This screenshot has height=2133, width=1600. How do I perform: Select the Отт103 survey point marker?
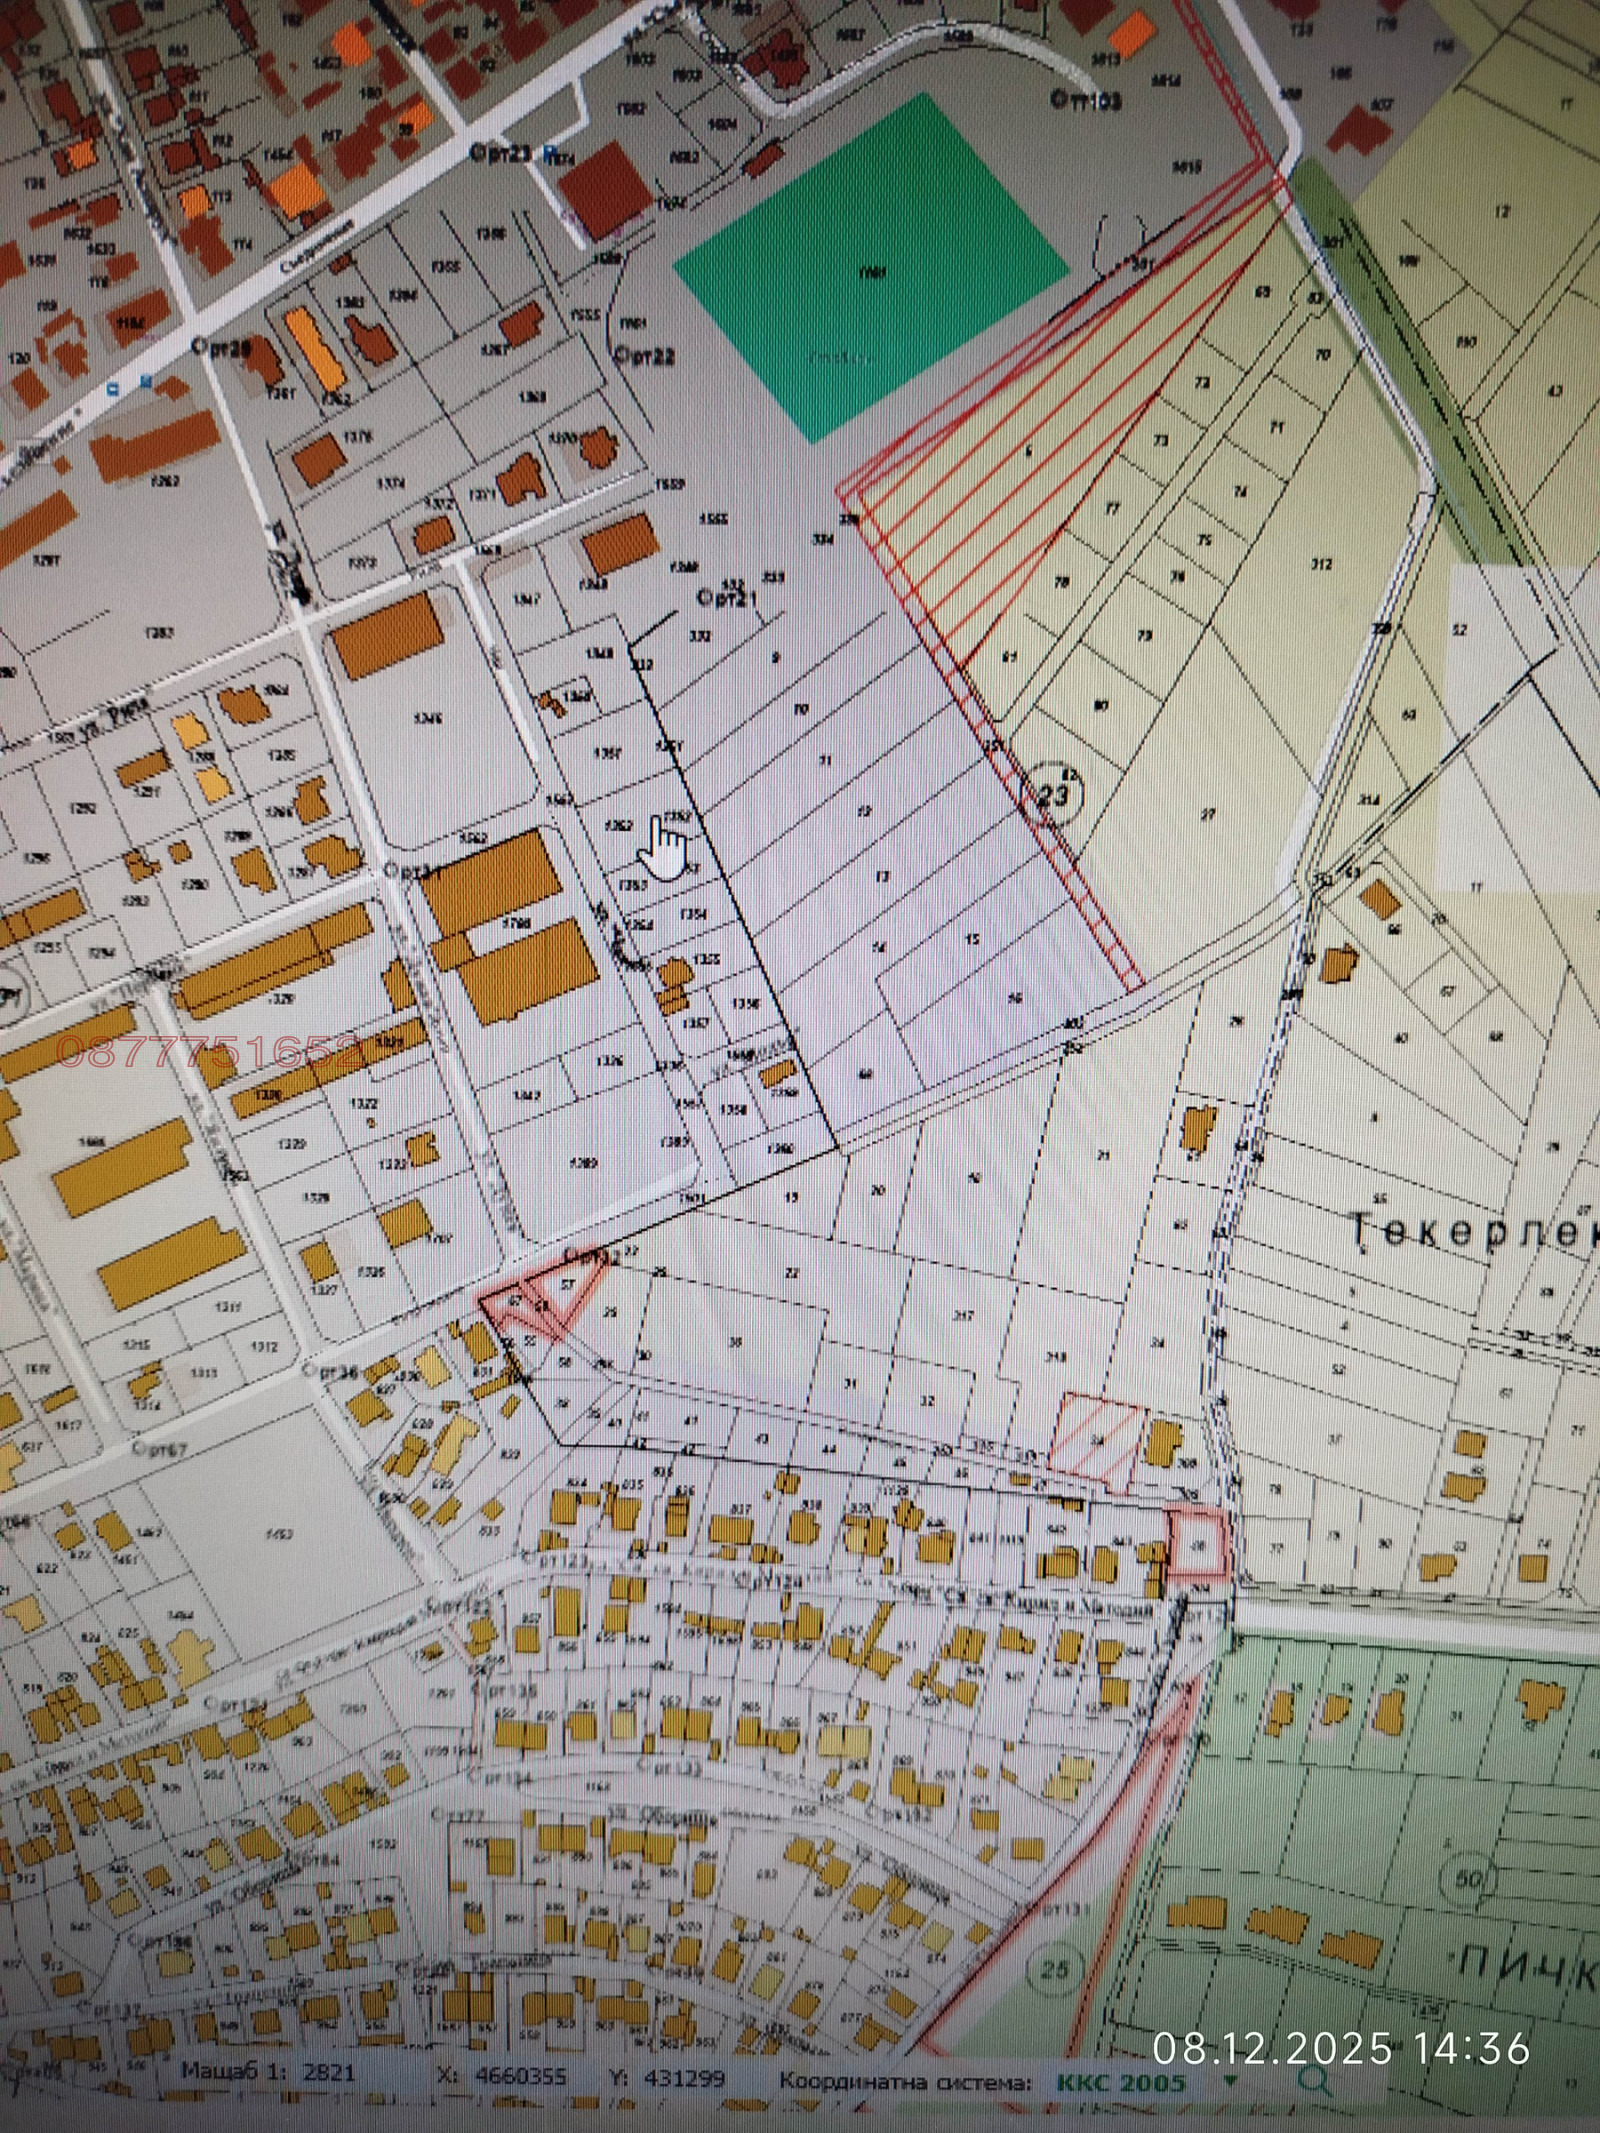pos(1085,100)
